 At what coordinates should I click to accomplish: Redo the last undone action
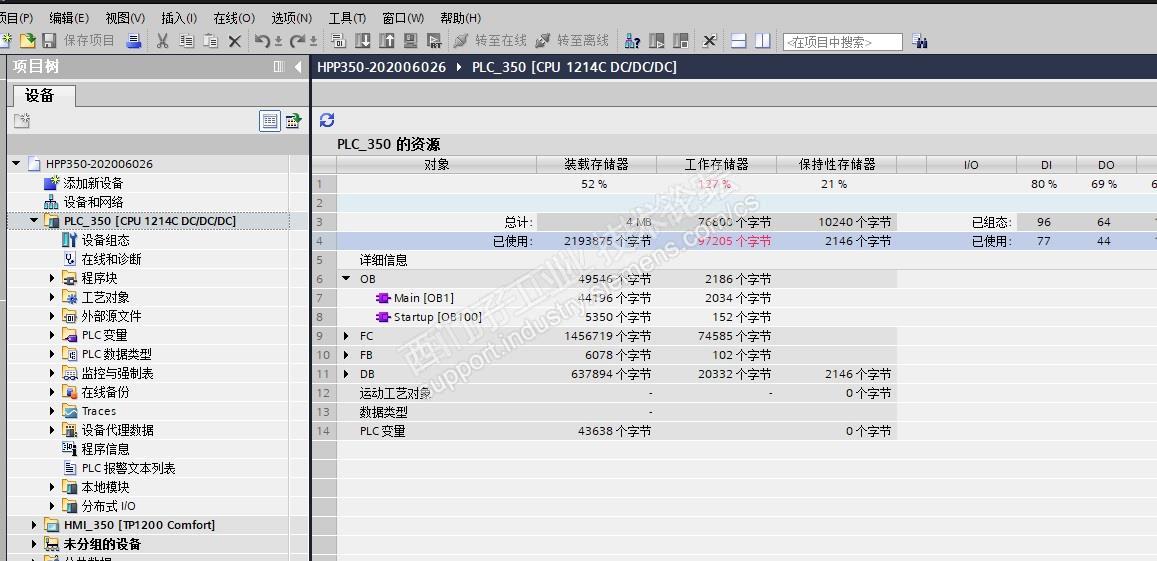[x=298, y=41]
